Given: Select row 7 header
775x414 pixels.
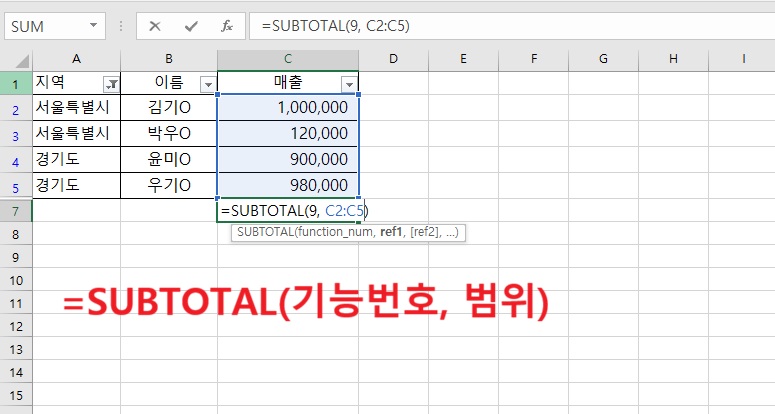Looking at the screenshot, I should click(x=16, y=211).
